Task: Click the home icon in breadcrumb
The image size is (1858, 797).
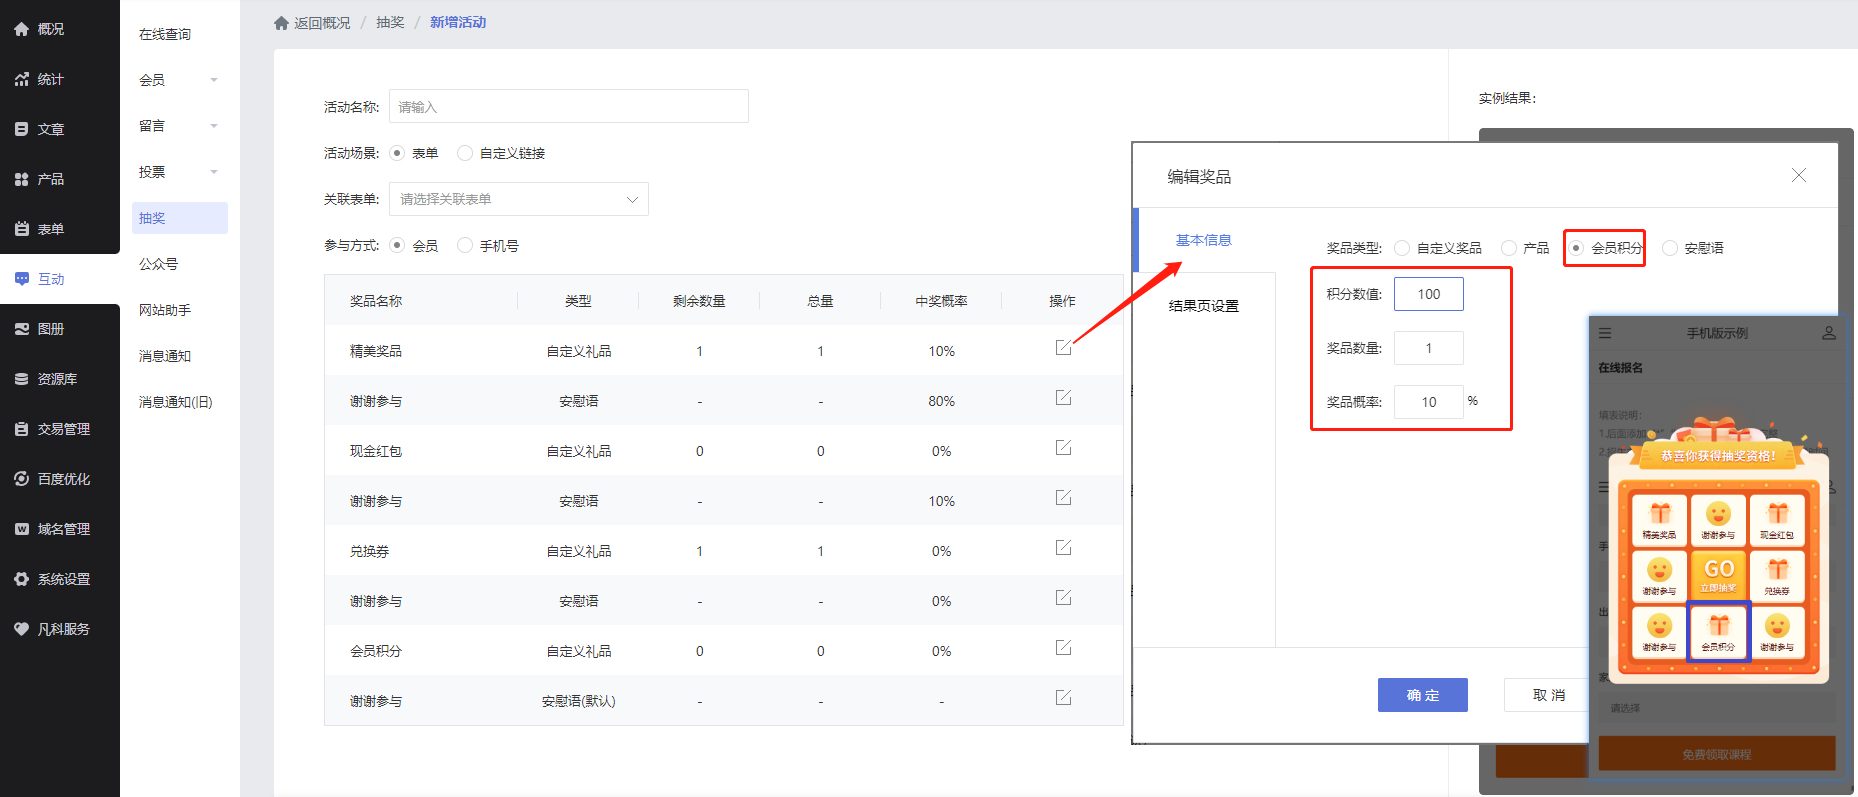Action: 281,23
